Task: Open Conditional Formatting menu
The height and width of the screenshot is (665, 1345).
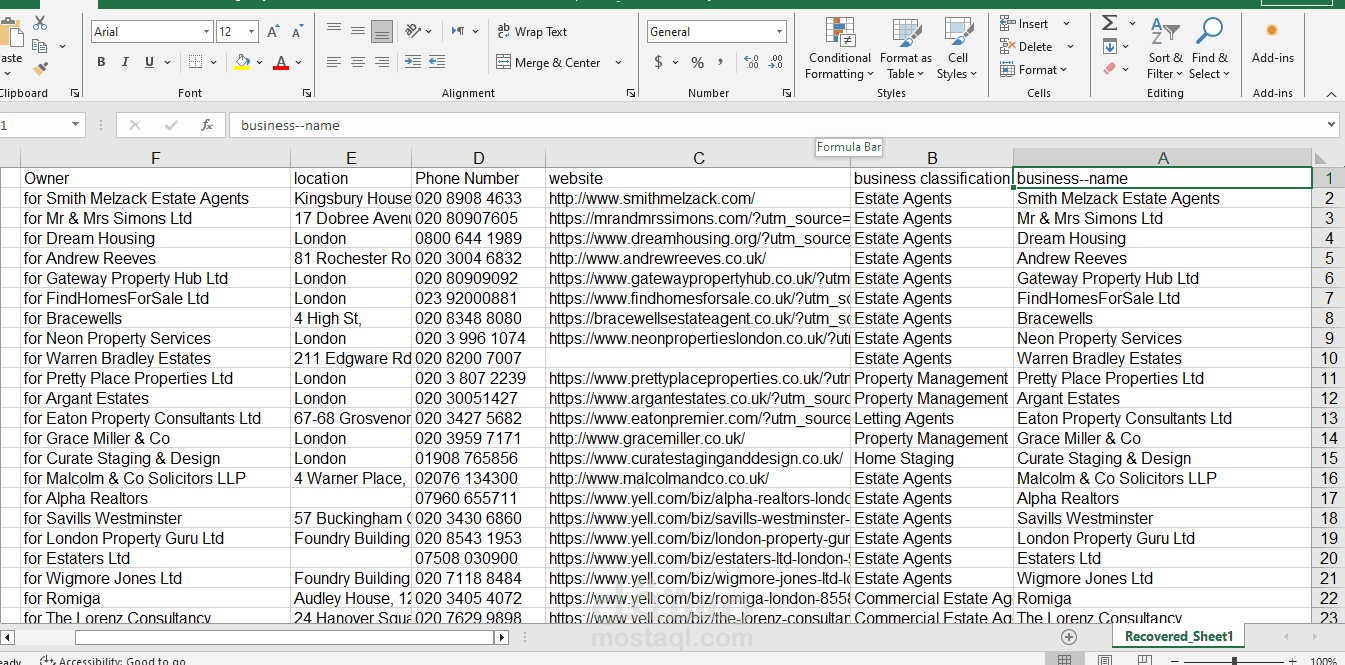Action: tap(840, 48)
